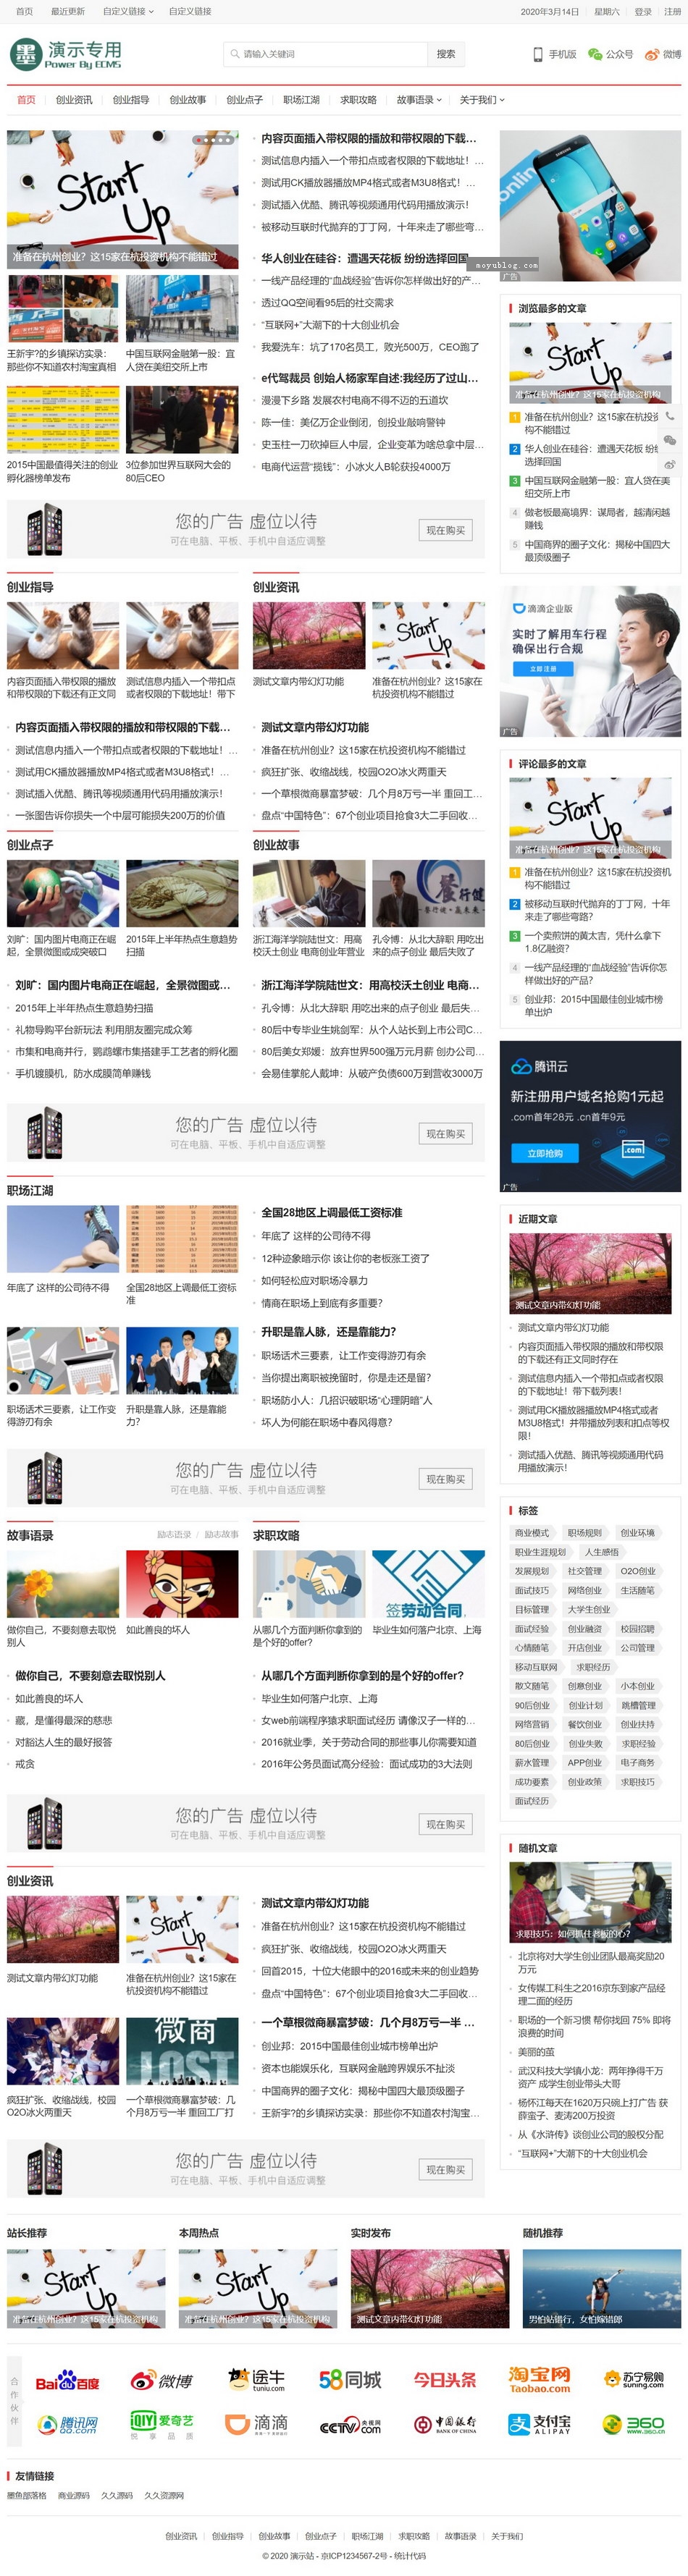The width and height of the screenshot is (688, 2576).
Task: Click the 商业模式 tag
Action: click(x=532, y=1533)
